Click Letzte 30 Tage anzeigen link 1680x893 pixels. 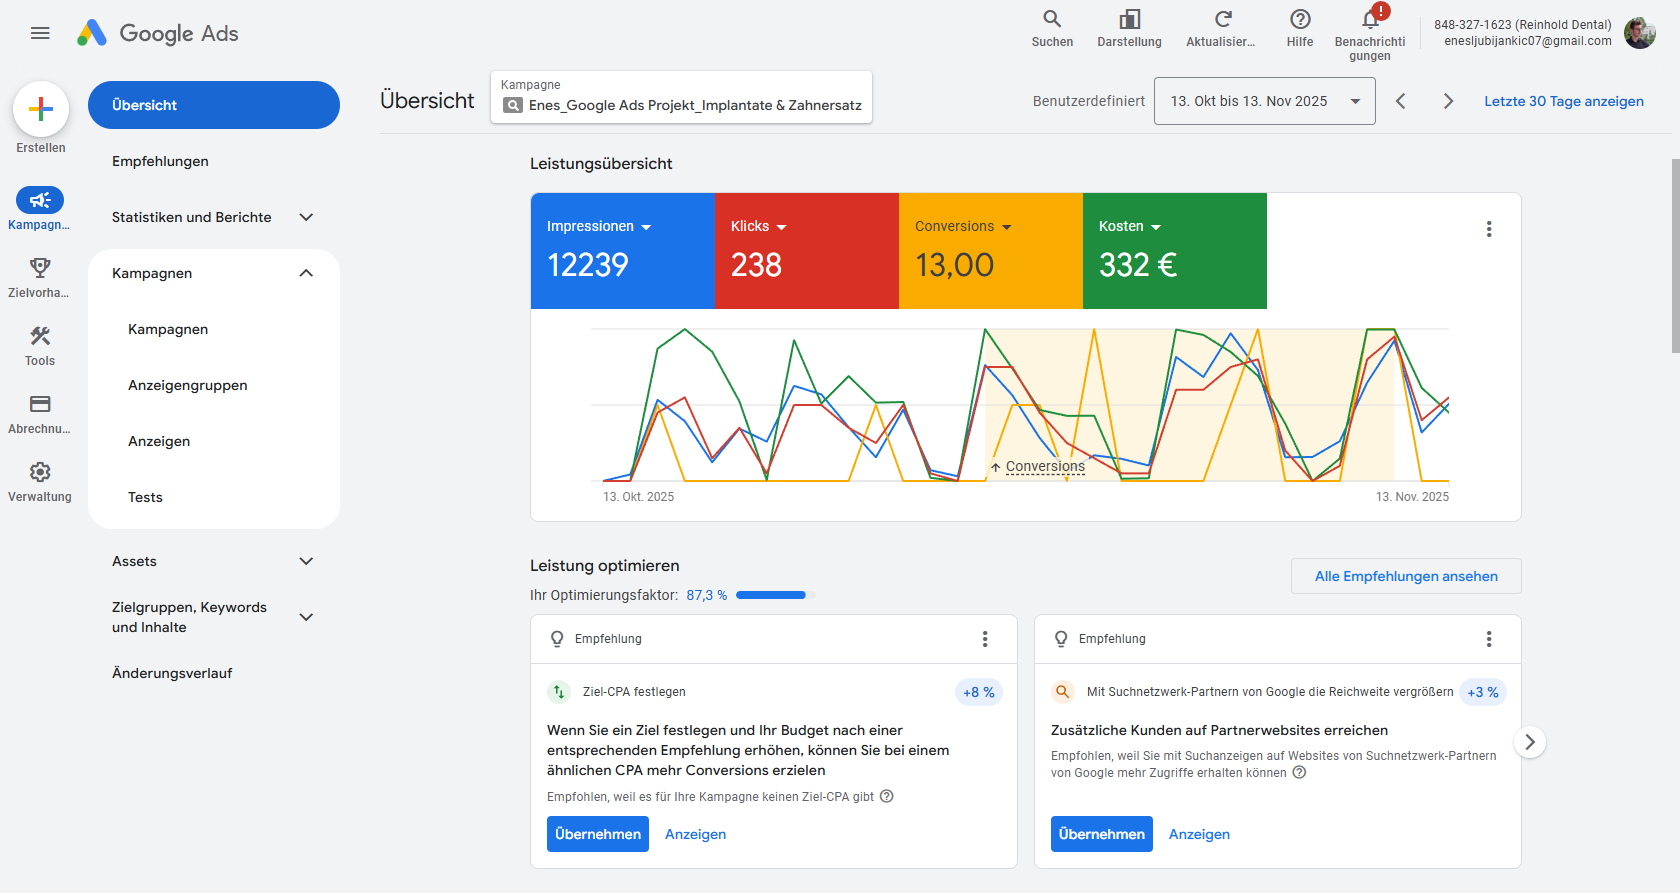tap(1563, 101)
